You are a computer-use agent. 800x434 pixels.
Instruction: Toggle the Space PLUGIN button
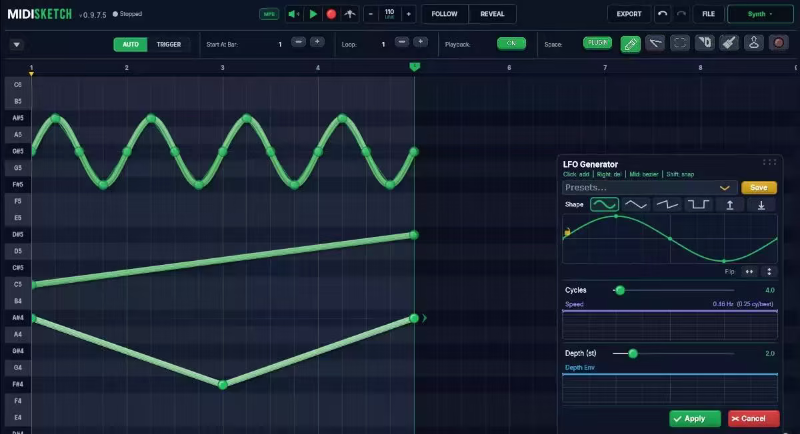click(597, 43)
